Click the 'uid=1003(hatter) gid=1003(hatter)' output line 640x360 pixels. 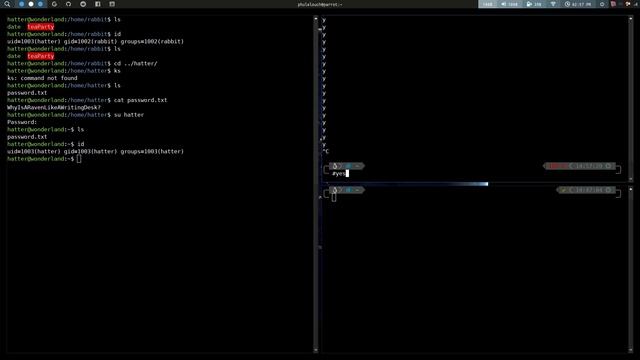click(95, 151)
